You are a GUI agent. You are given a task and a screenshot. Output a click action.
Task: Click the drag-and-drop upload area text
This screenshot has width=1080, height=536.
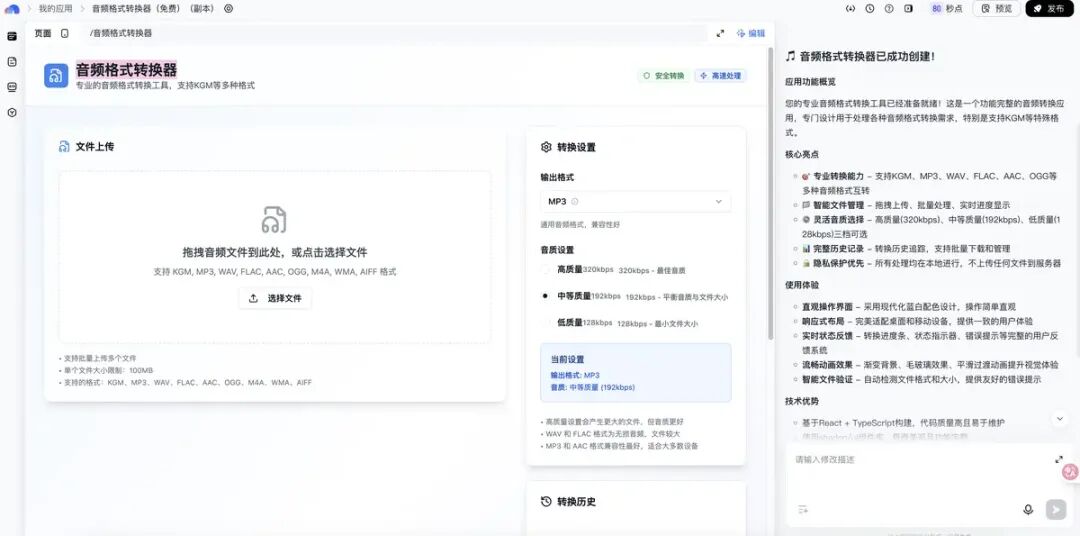[275, 252]
